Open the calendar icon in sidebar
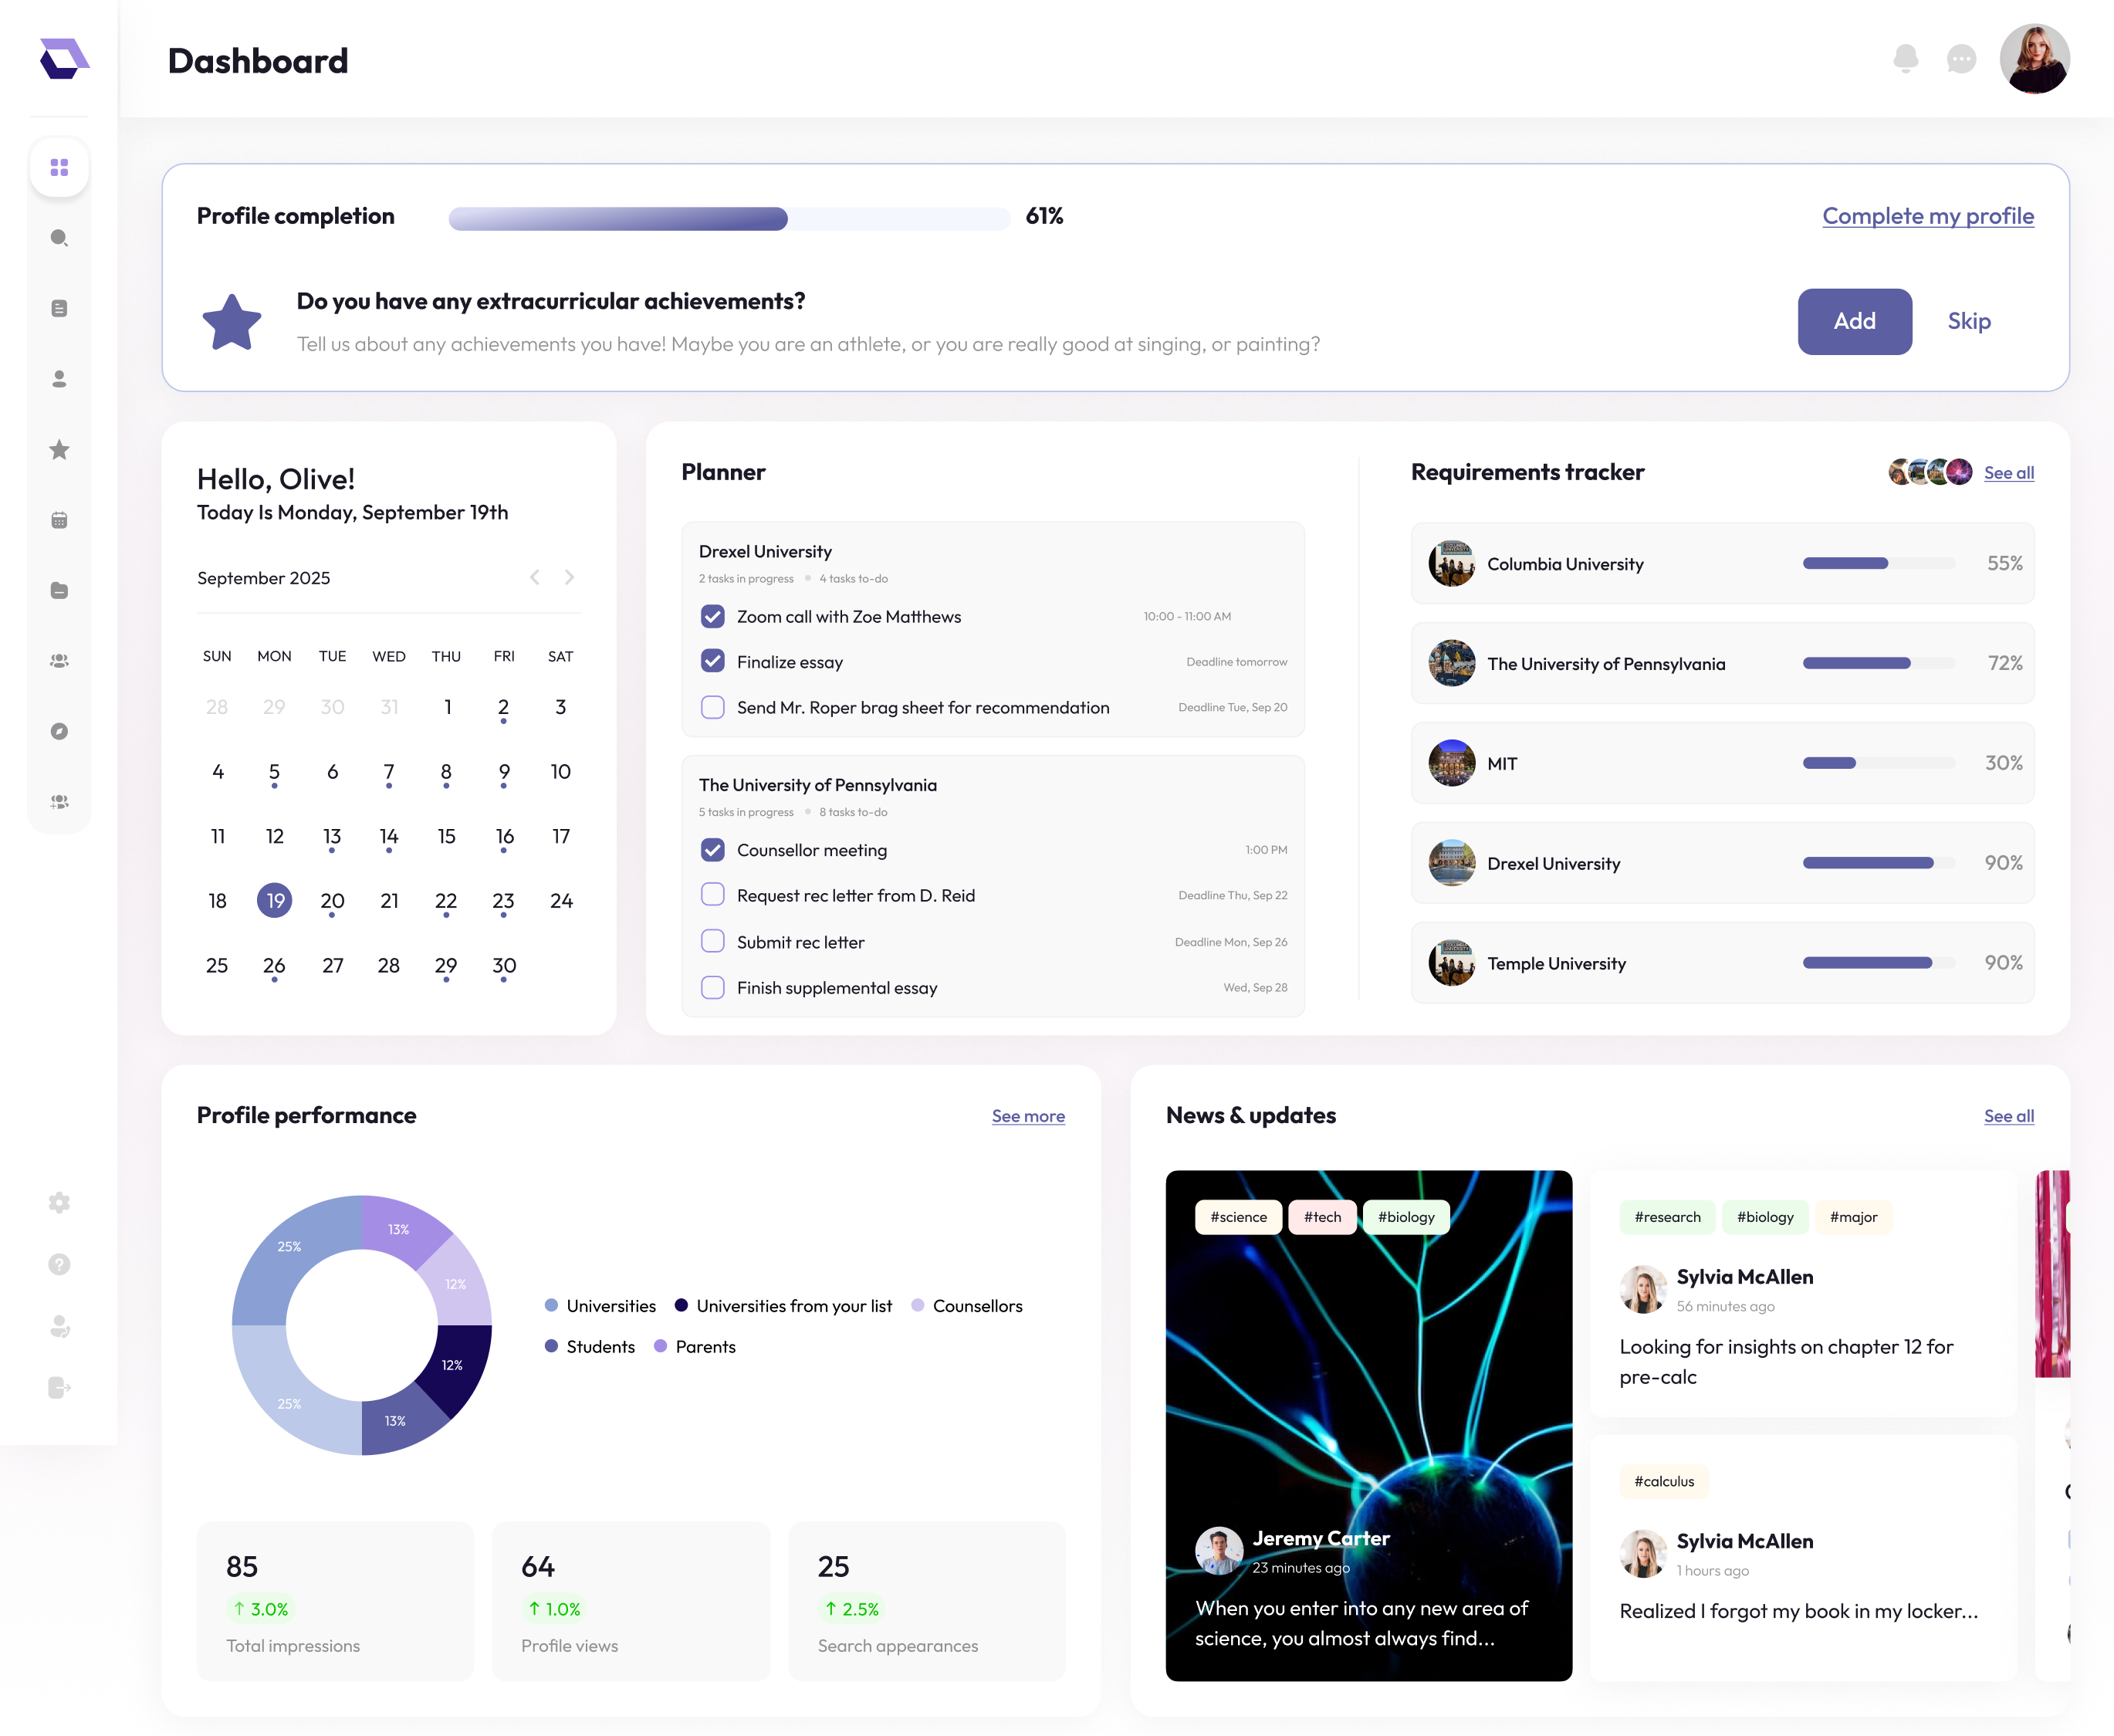Viewport: 2114px width, 1736px height. click(x=59, y=520)
